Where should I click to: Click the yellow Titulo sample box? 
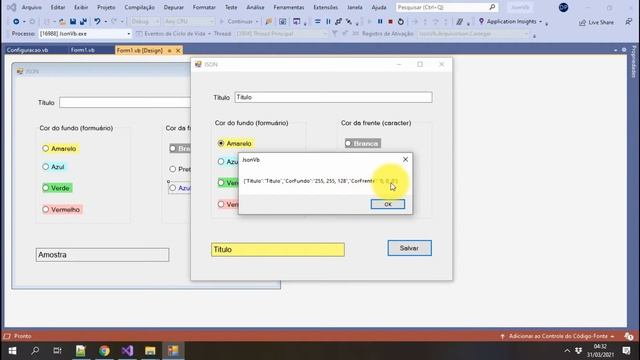278,250
